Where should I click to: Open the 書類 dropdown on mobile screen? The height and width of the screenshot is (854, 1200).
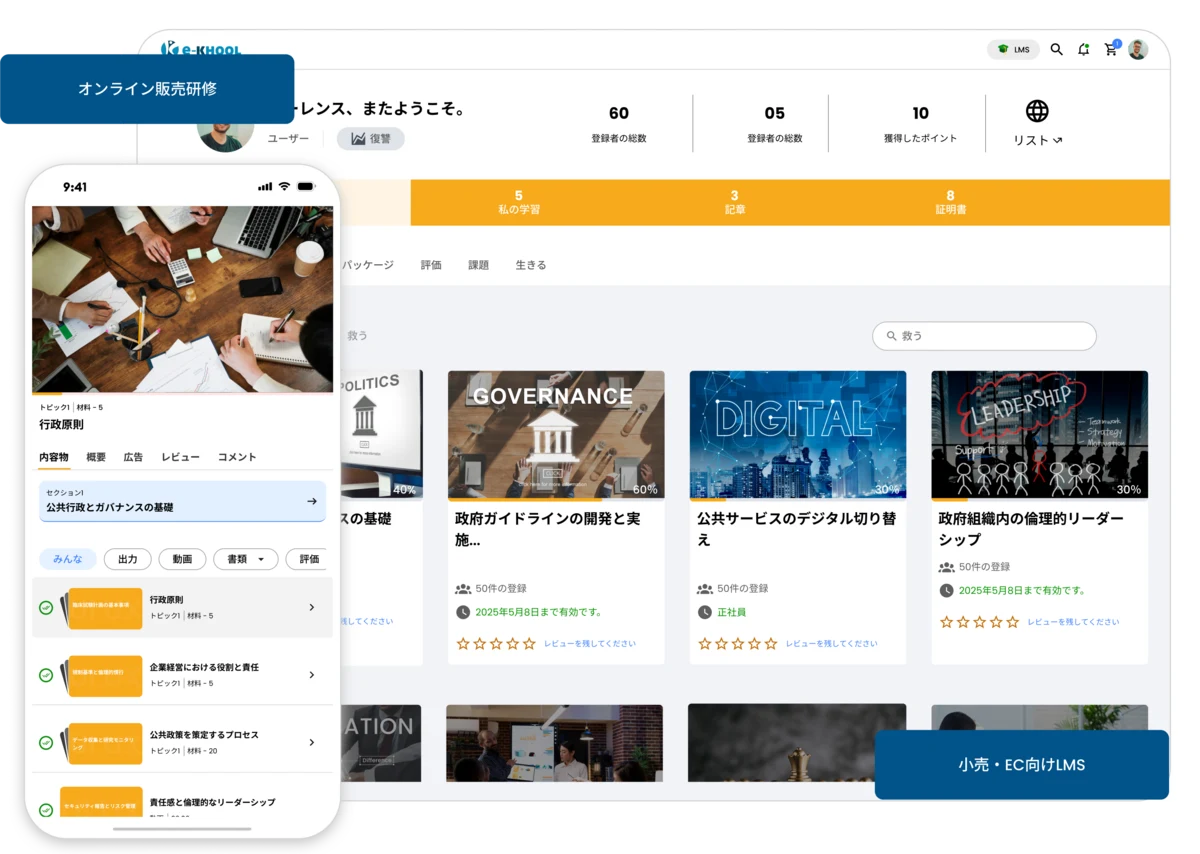tap(245, 559)
